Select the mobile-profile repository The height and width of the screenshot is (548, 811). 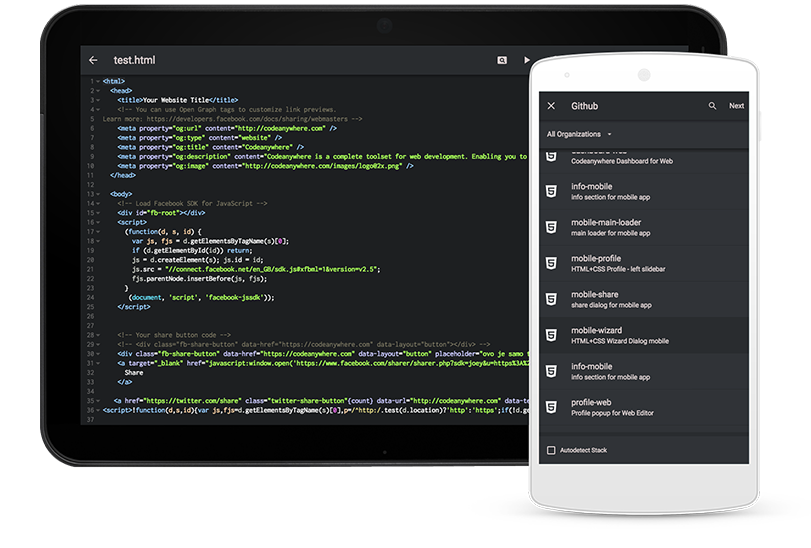click(x=644, y=263)
